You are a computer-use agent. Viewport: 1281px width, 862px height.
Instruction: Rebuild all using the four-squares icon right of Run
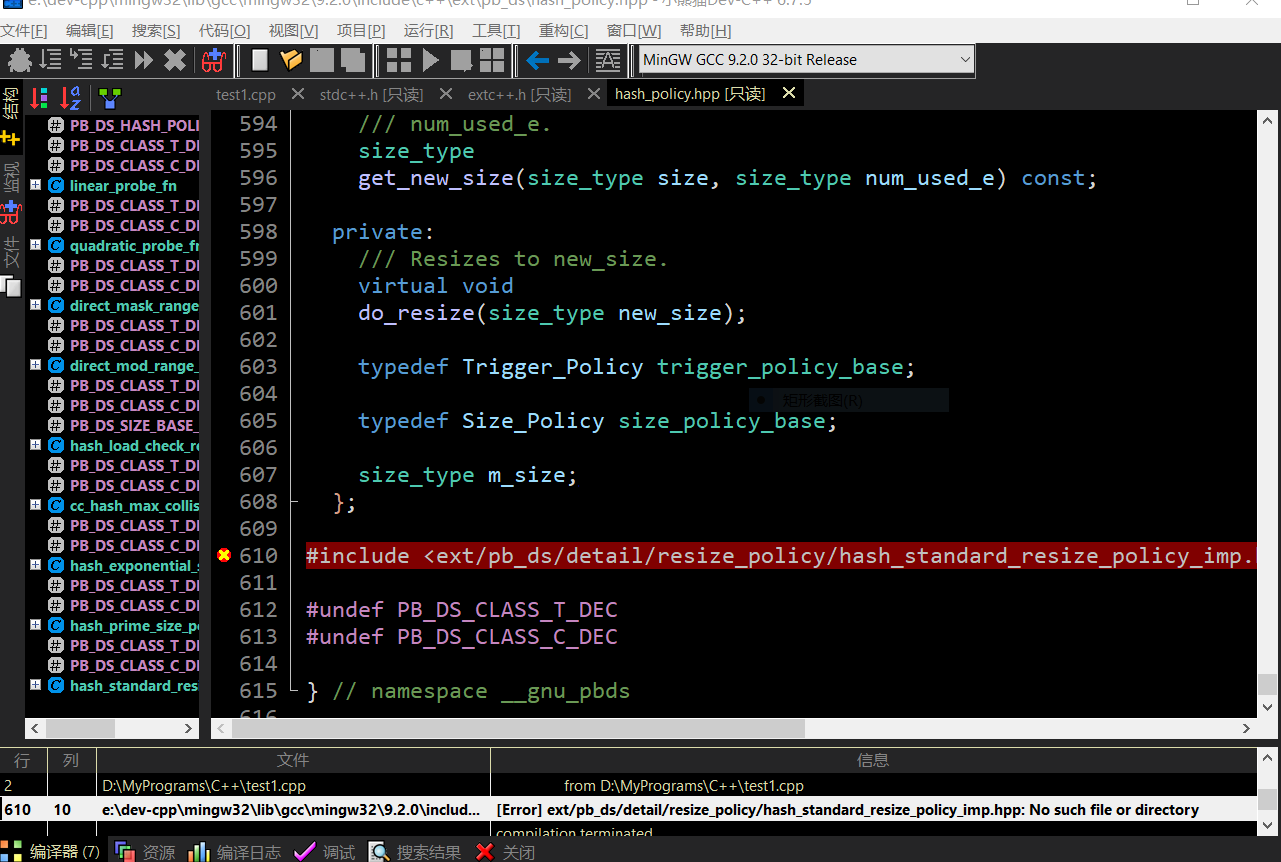point(492,60)
